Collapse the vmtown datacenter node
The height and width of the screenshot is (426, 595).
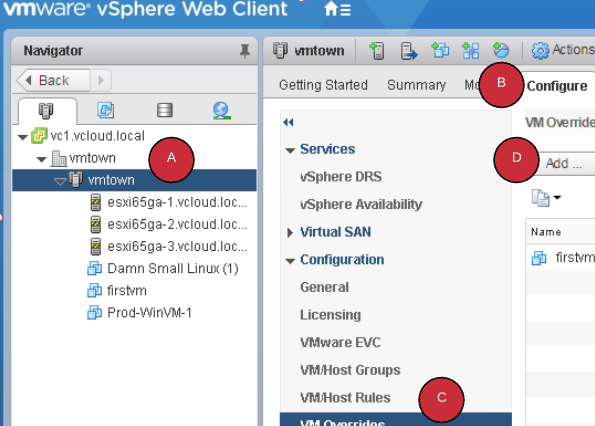point(41,159)
